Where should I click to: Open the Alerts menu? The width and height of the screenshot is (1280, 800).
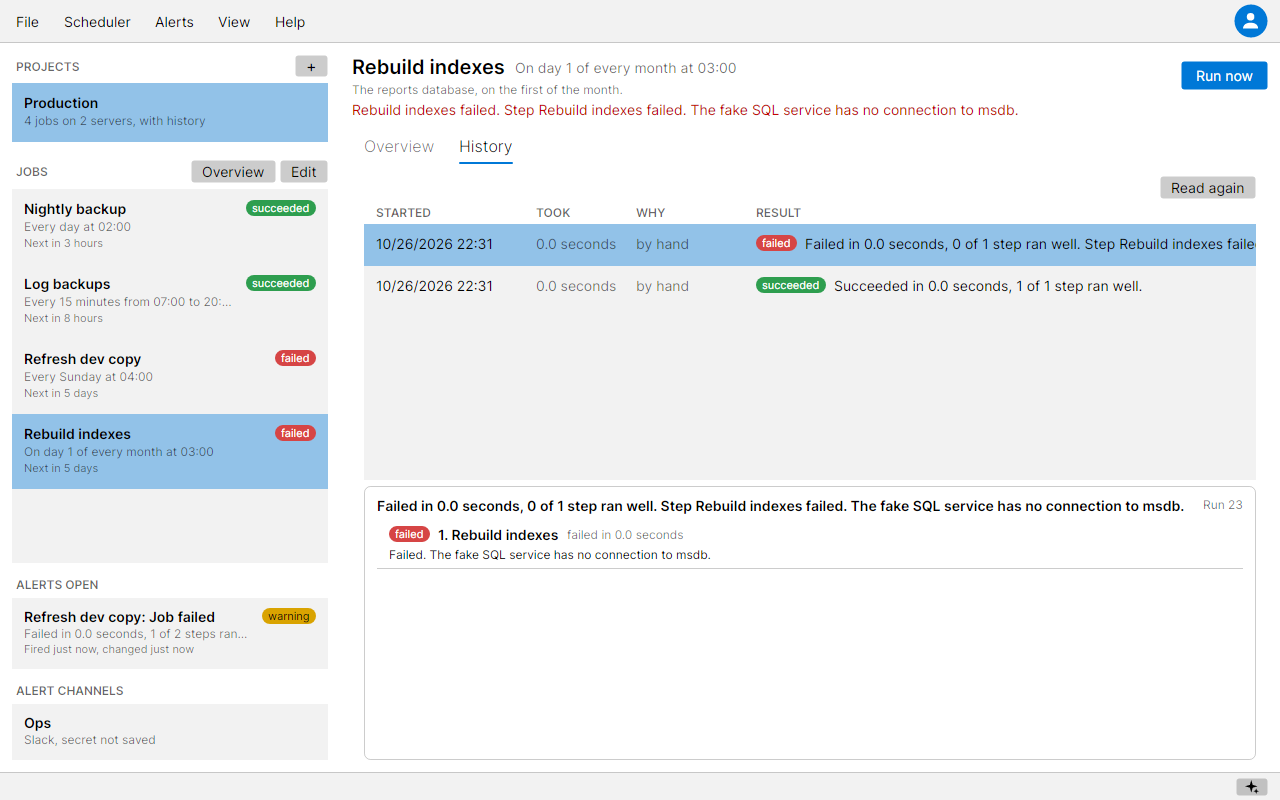pos(174,22)
